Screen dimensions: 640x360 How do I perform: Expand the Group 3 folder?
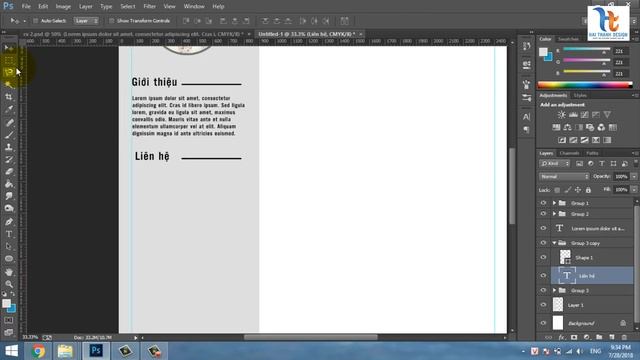[554, 290]
